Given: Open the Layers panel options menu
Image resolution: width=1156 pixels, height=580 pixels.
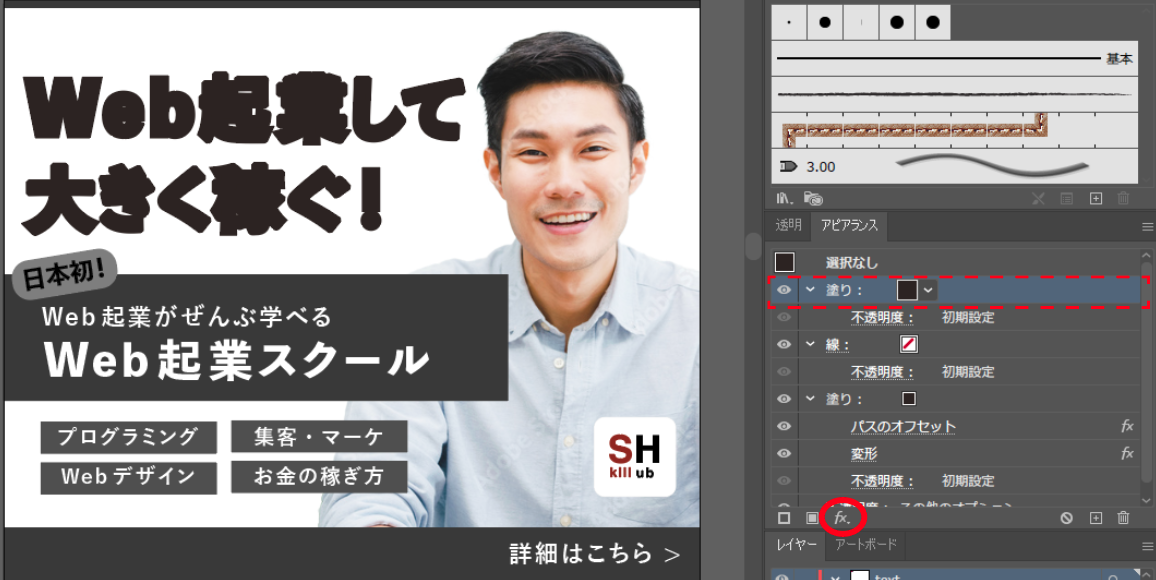Looking at the screenshot, I should 1146,546.
